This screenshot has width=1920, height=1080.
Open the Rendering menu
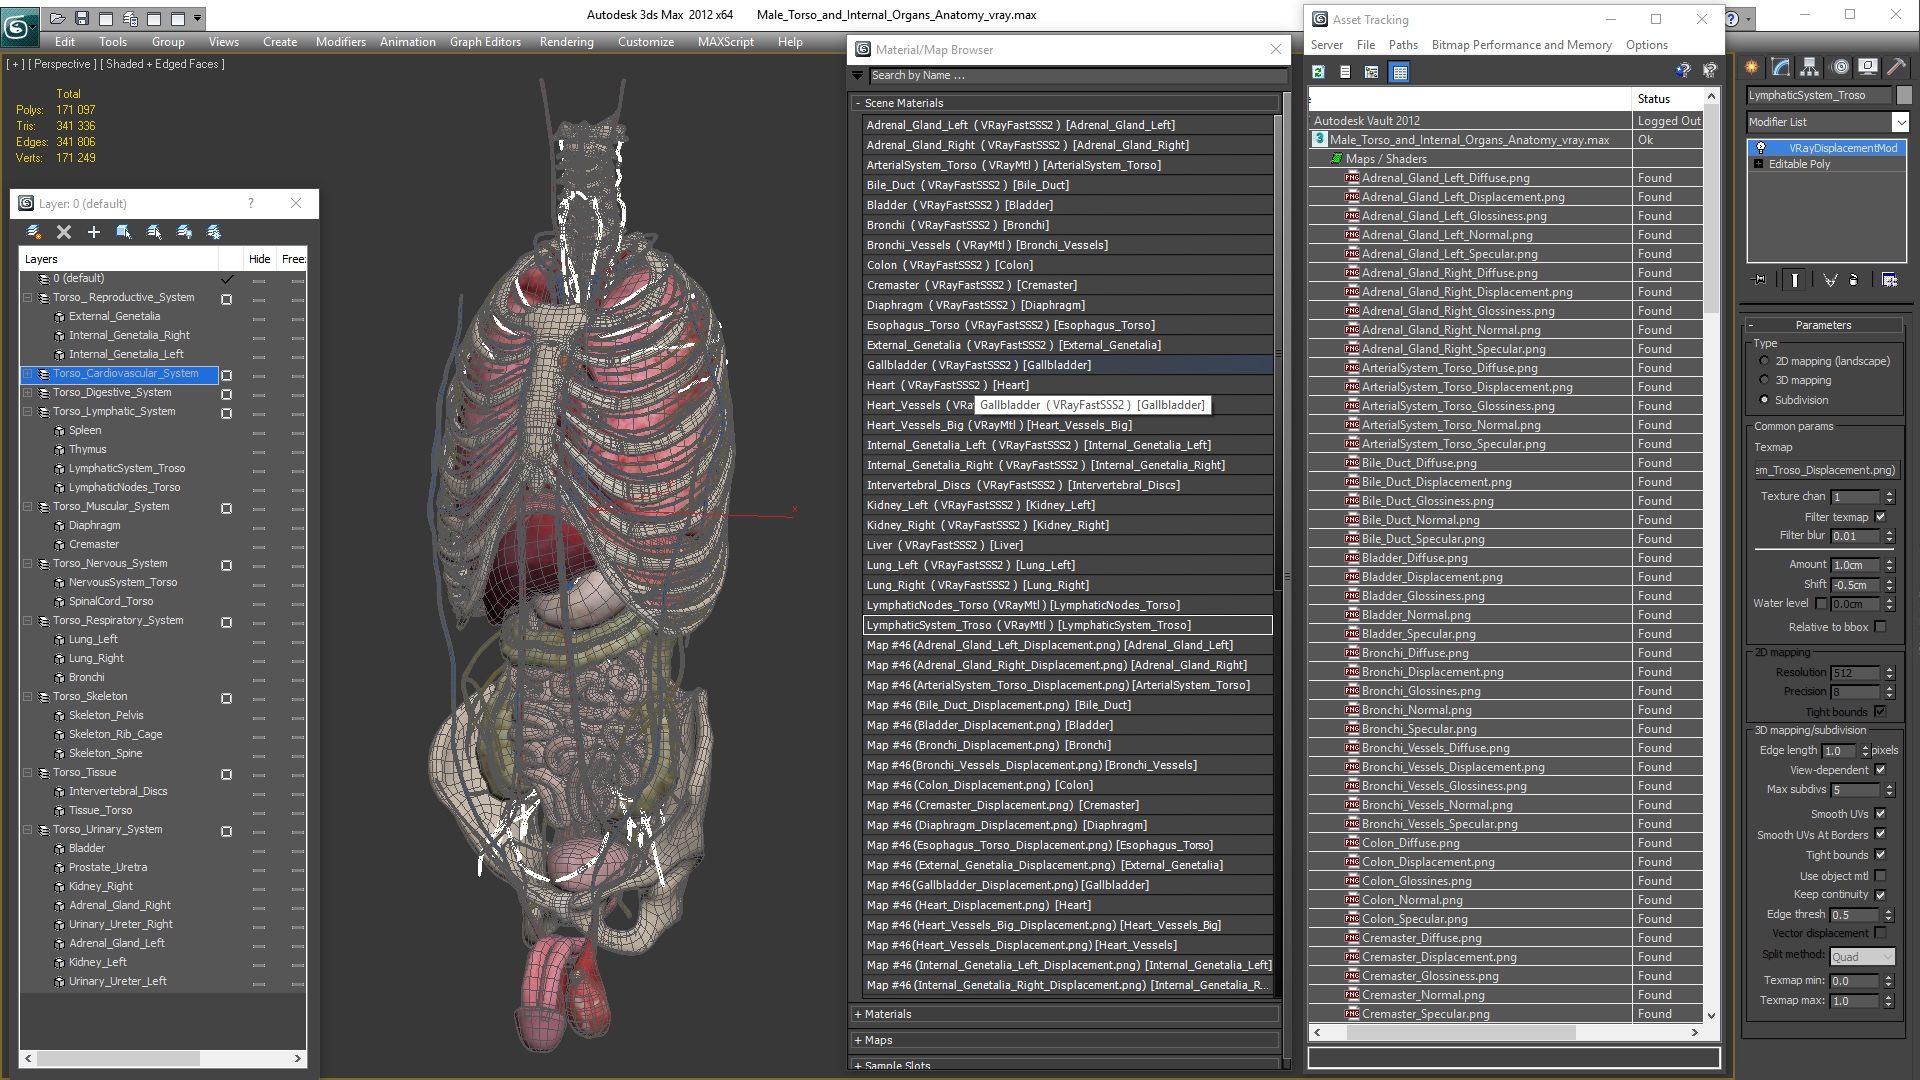point(566,42)
